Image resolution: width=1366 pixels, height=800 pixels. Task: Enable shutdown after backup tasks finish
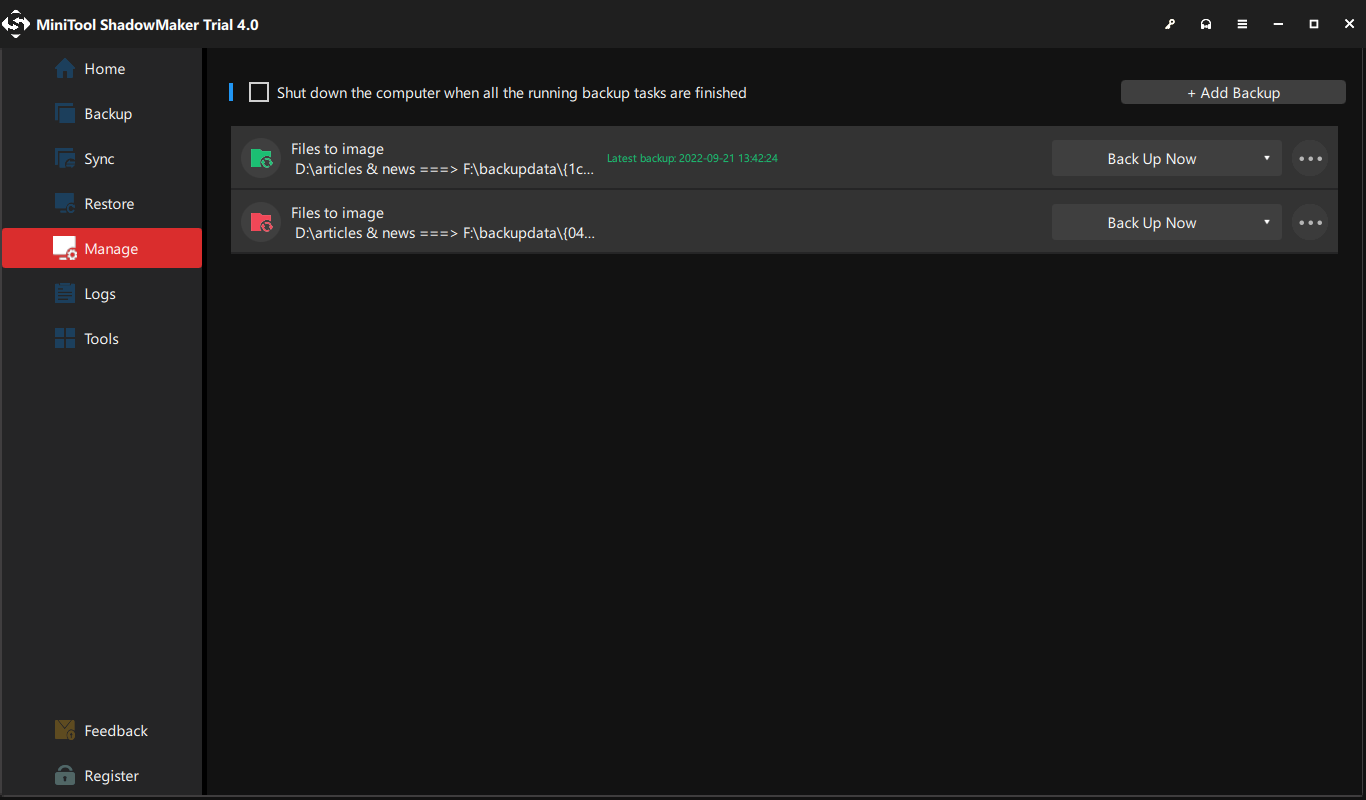click(258, 92)
